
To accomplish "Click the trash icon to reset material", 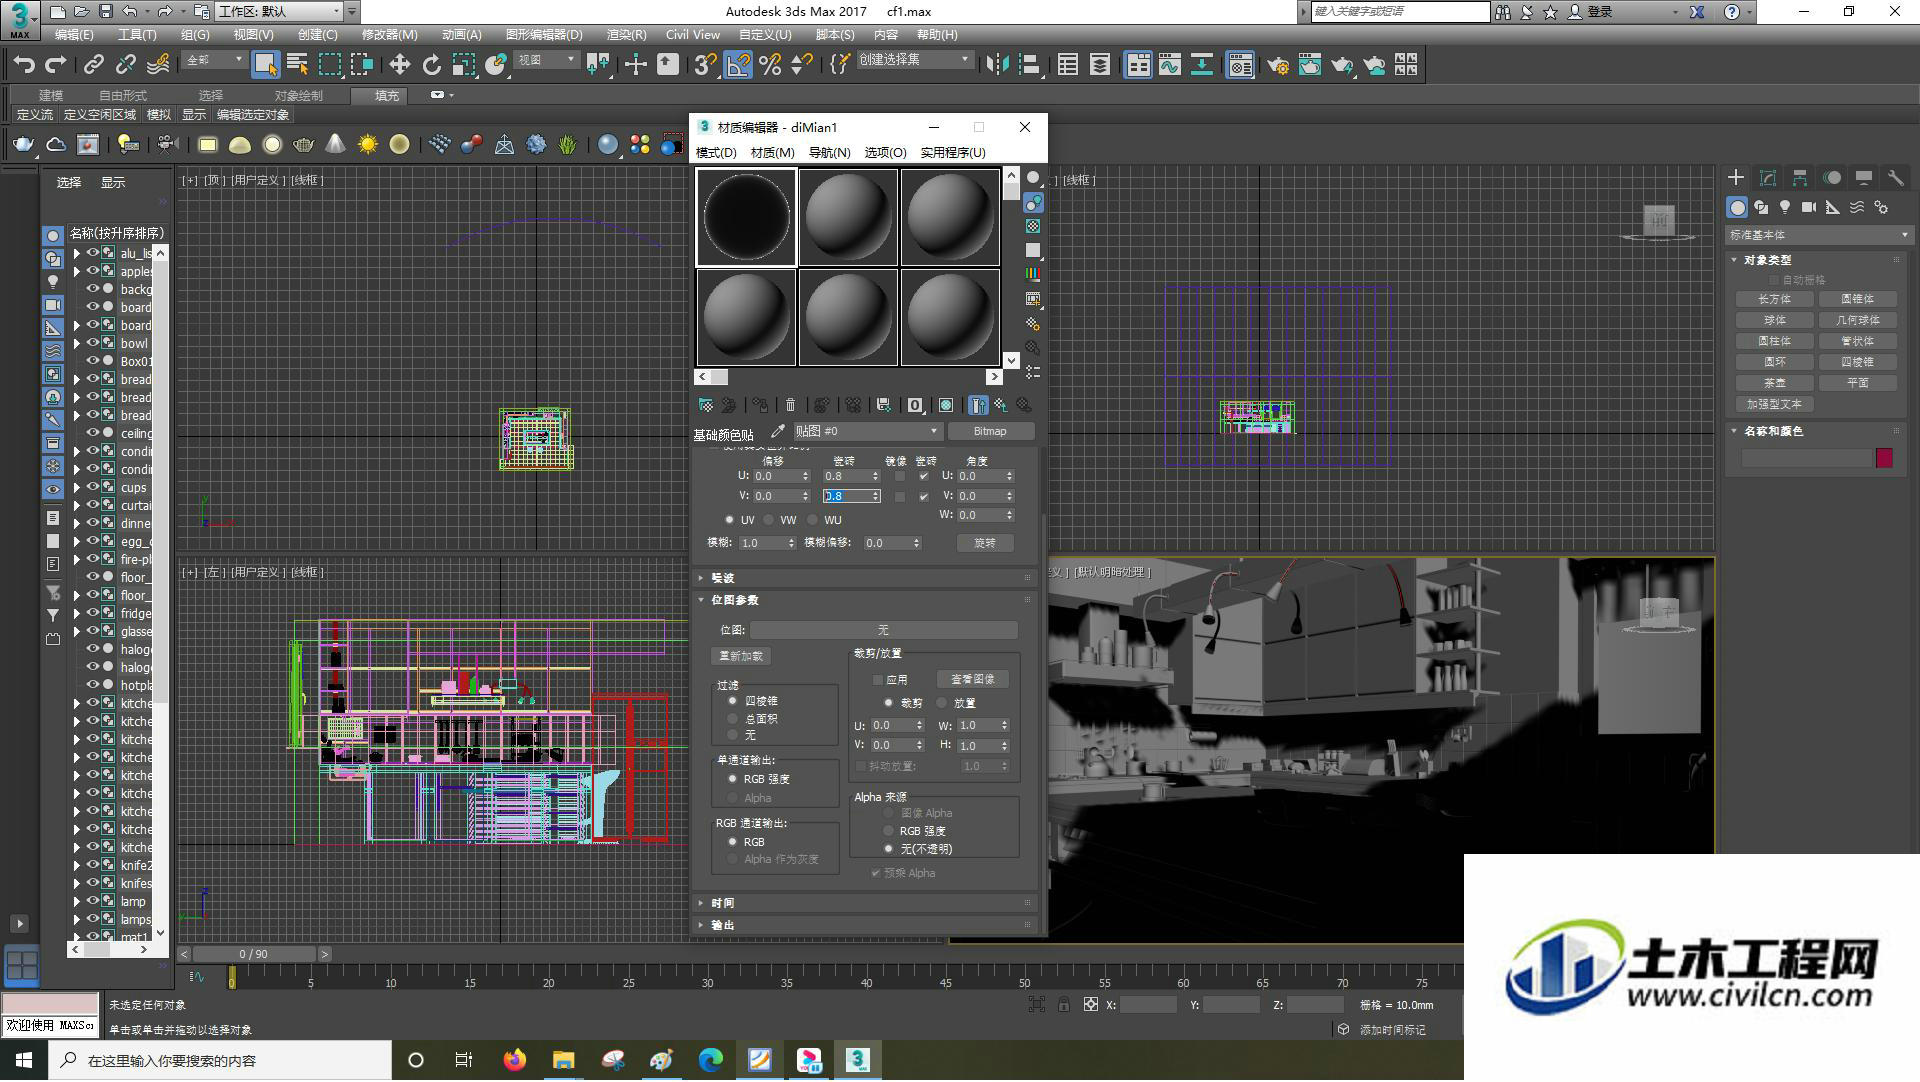I will 790,405.
